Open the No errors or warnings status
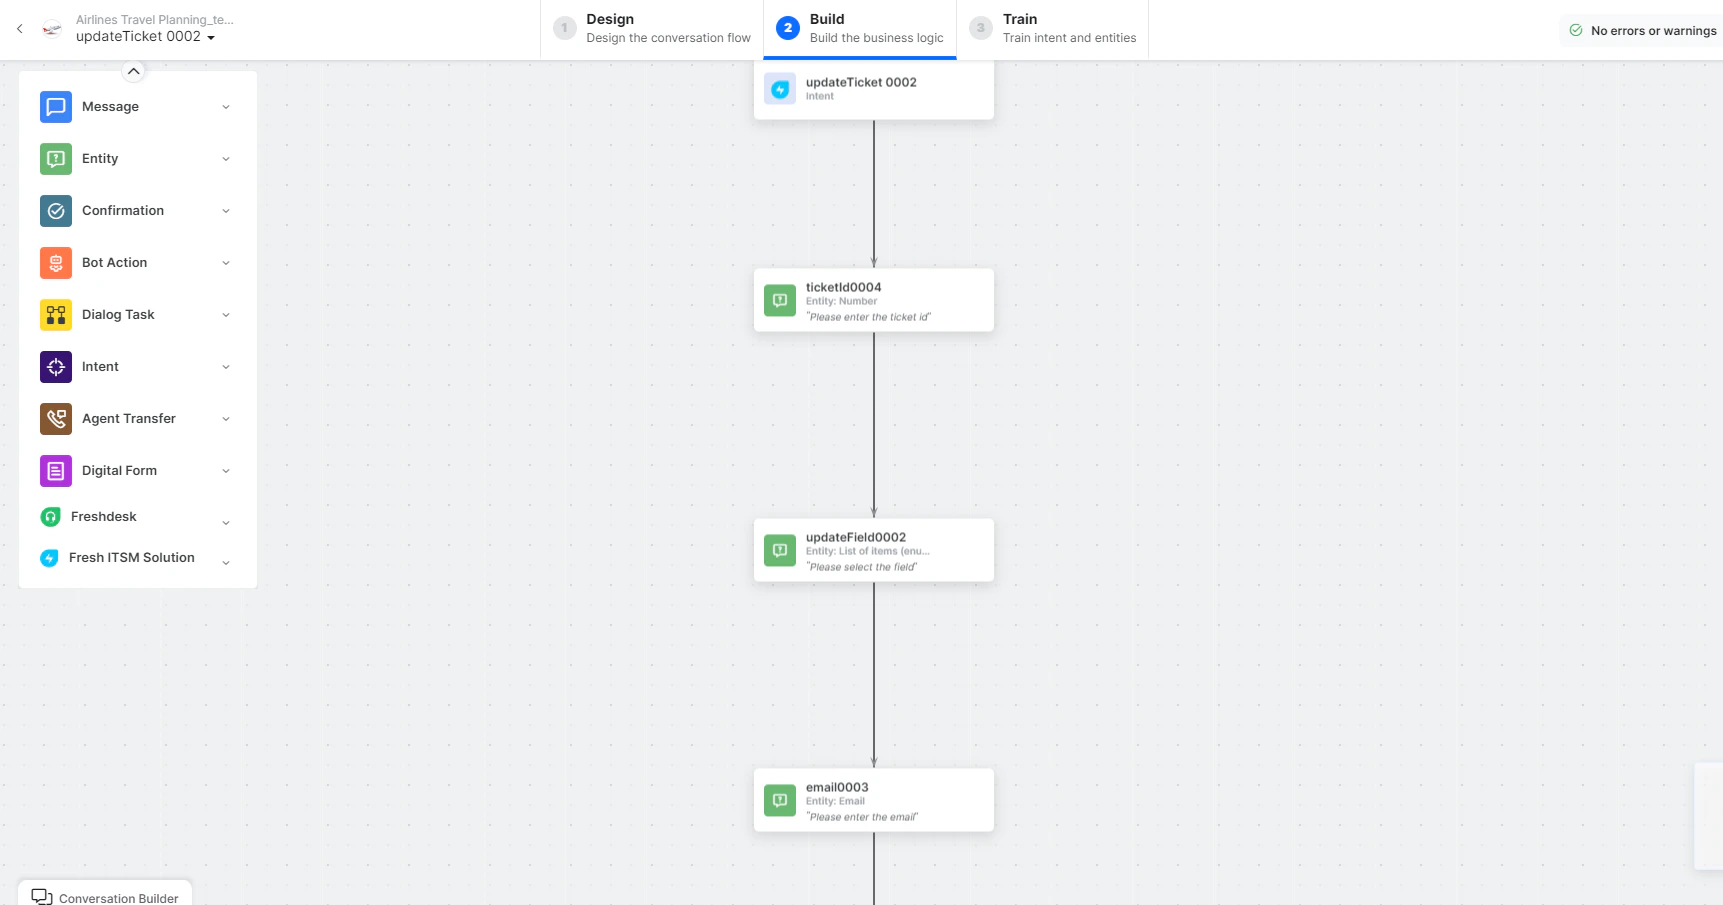 (x=1641, y=30)
